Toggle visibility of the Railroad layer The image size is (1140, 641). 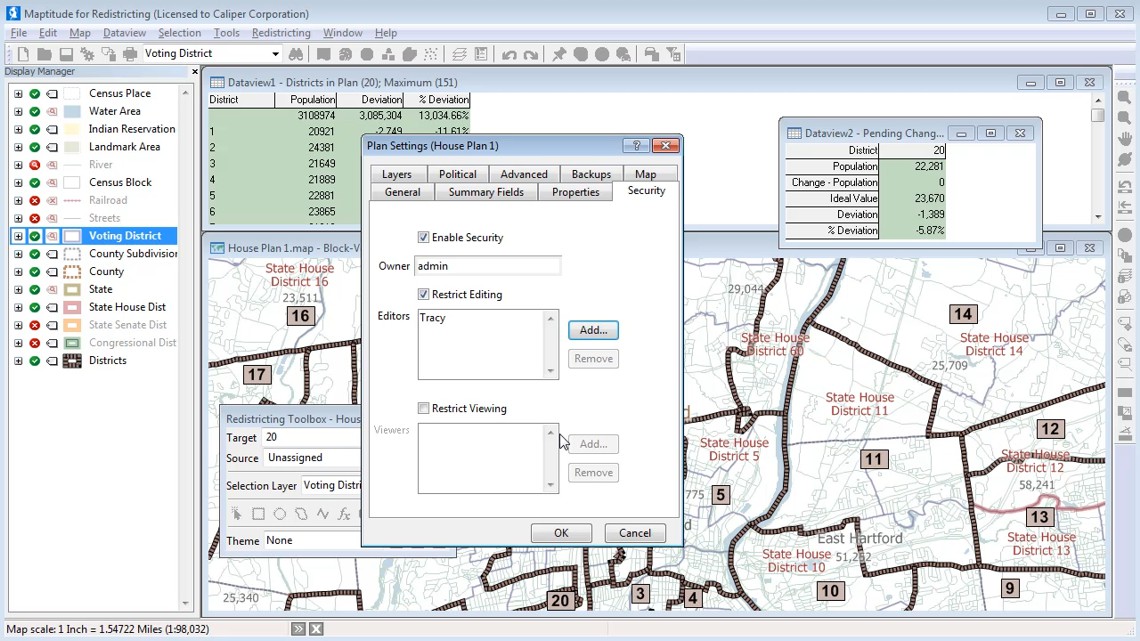[x=35, y=200]
